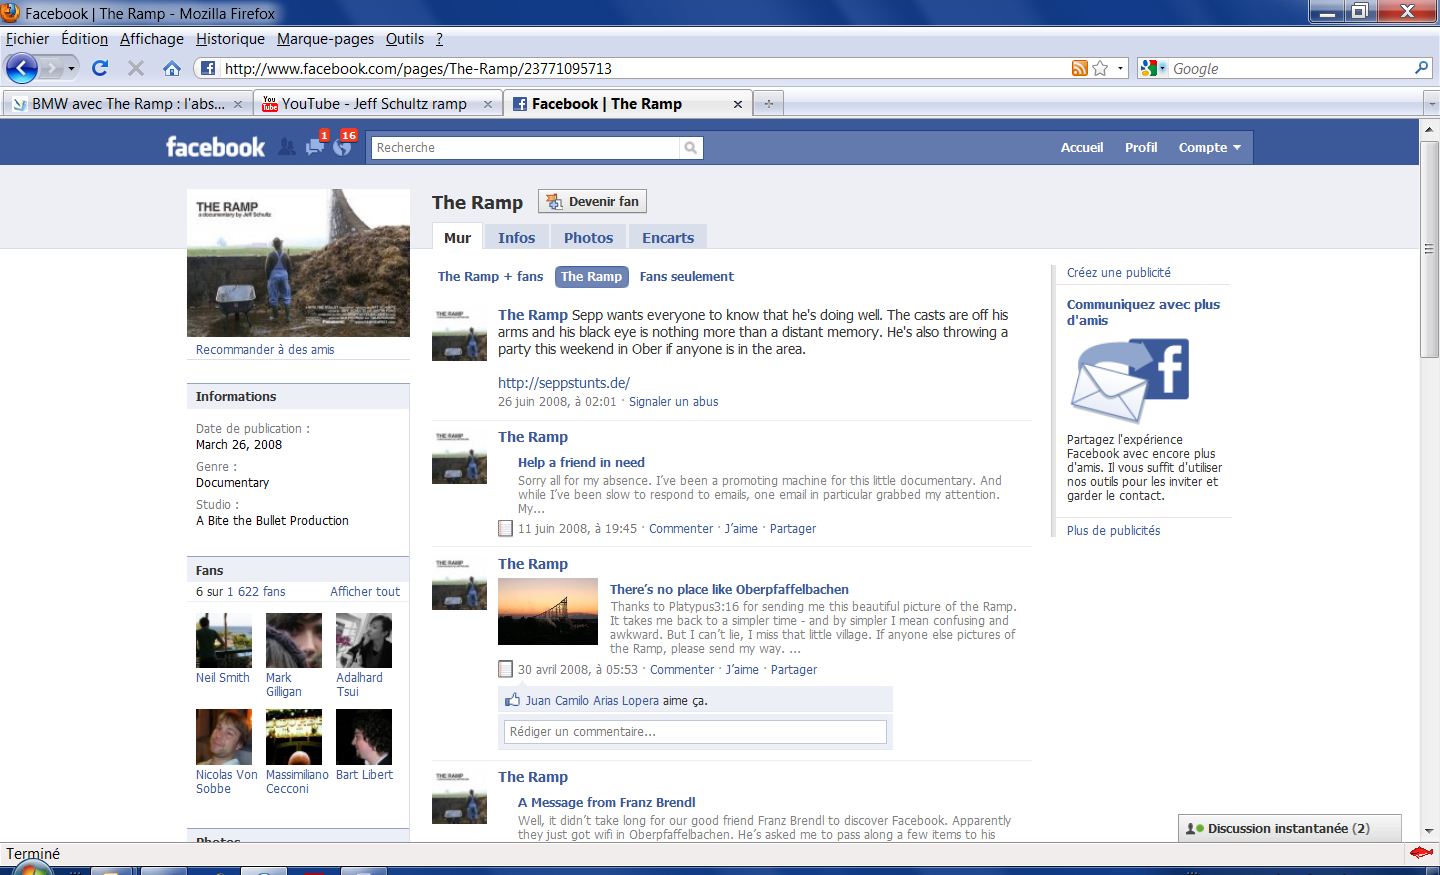Viewport: 1440px width, 875px height.
Task: Switch to the Photos tab
Action: click(x=588, y=238)
